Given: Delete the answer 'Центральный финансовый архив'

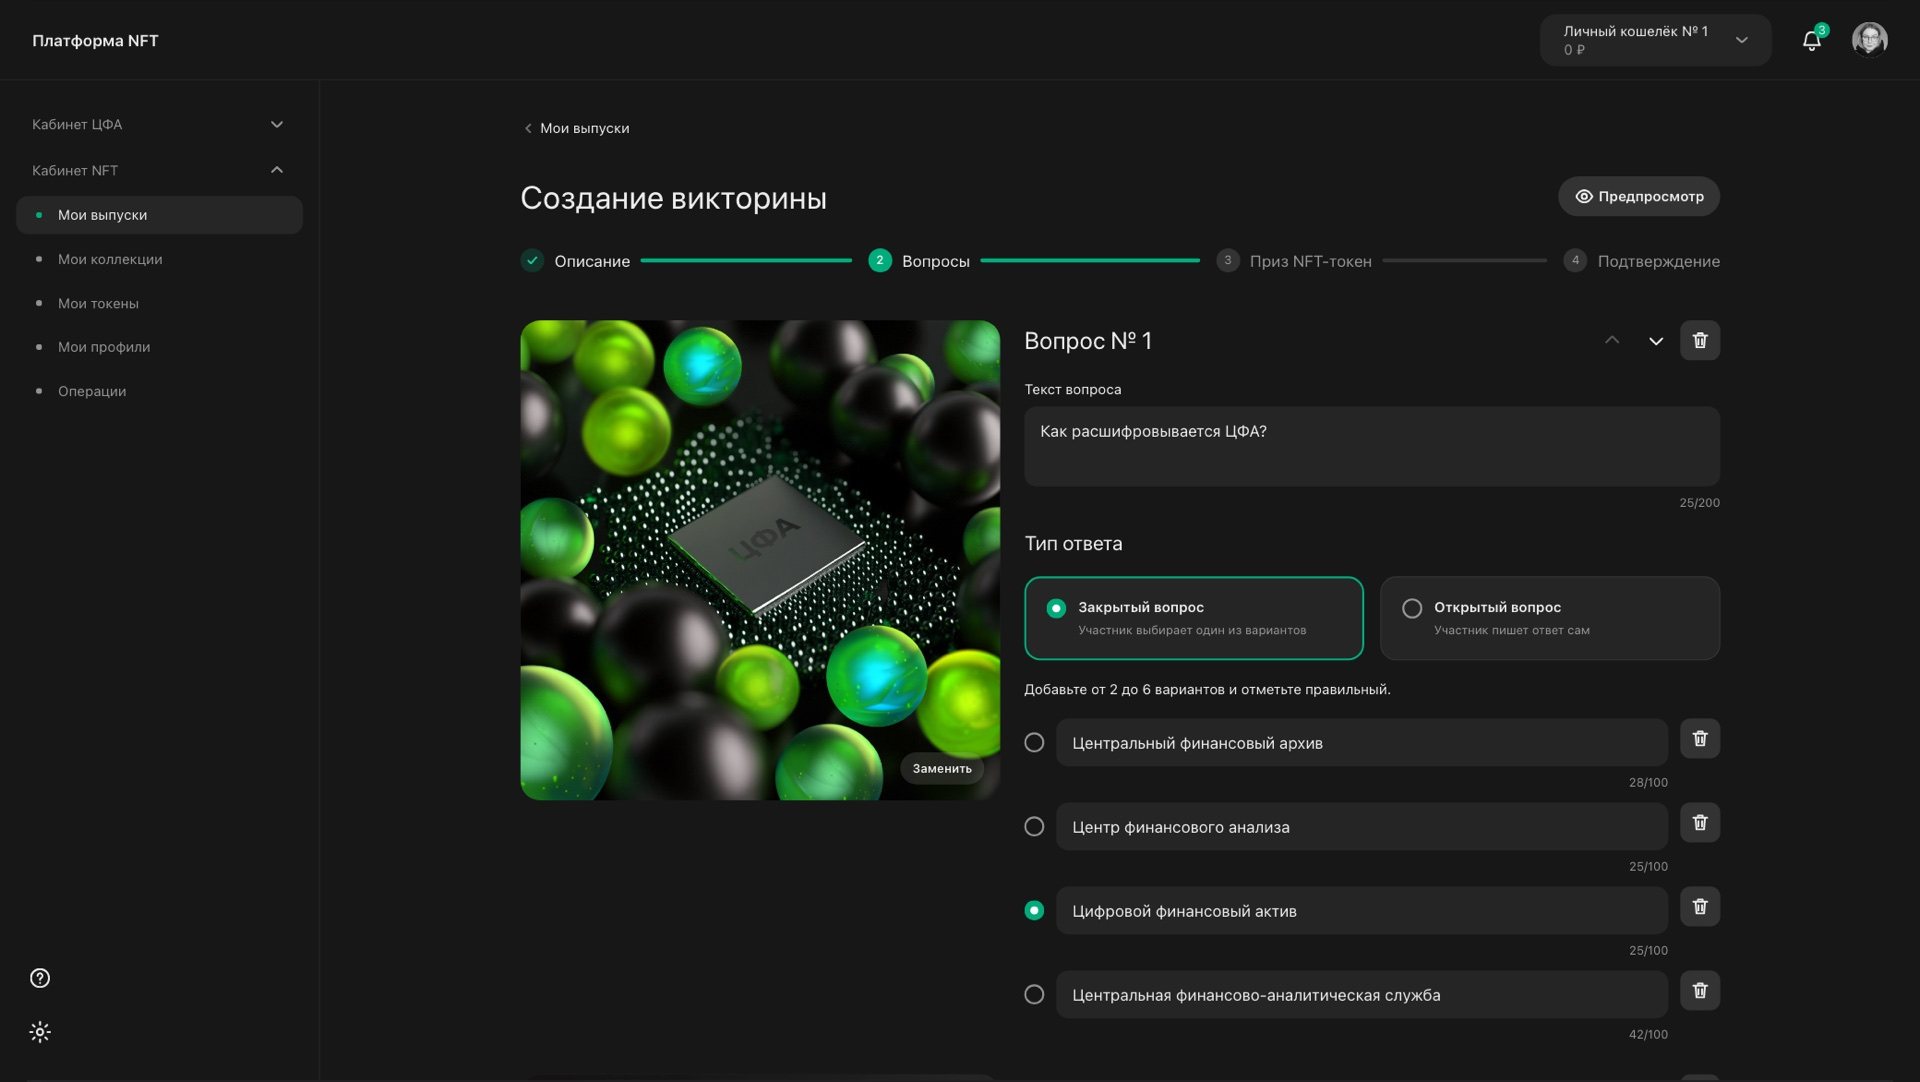Looking at the screenshot, I should click(1699, 739).
